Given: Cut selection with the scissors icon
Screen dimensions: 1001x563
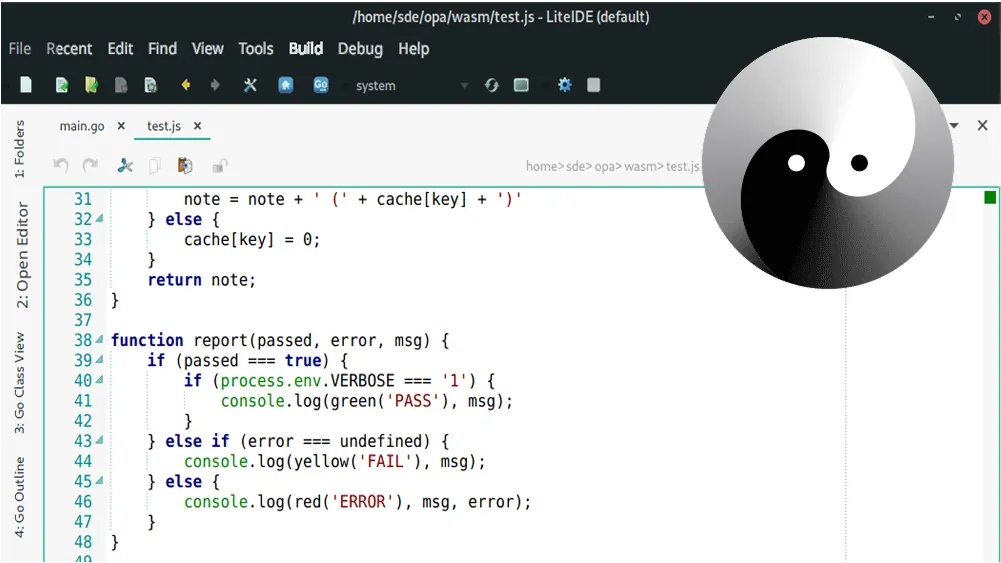Looking at the screenshot, I should click(125, 166).
